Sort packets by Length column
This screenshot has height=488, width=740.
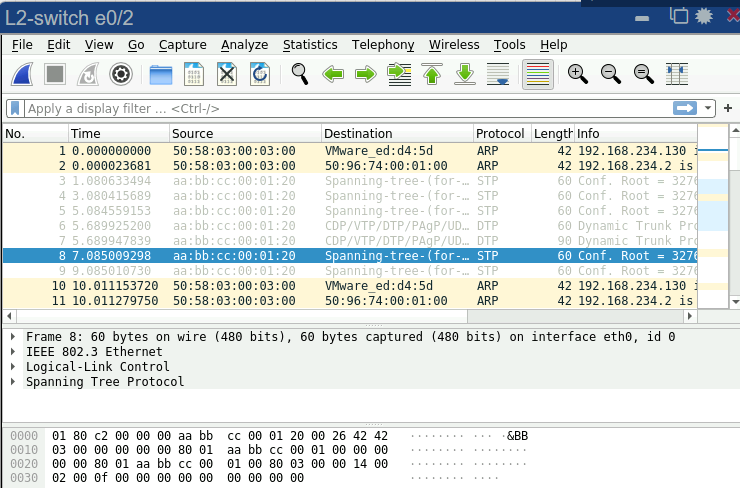click(x=553, y=134)
